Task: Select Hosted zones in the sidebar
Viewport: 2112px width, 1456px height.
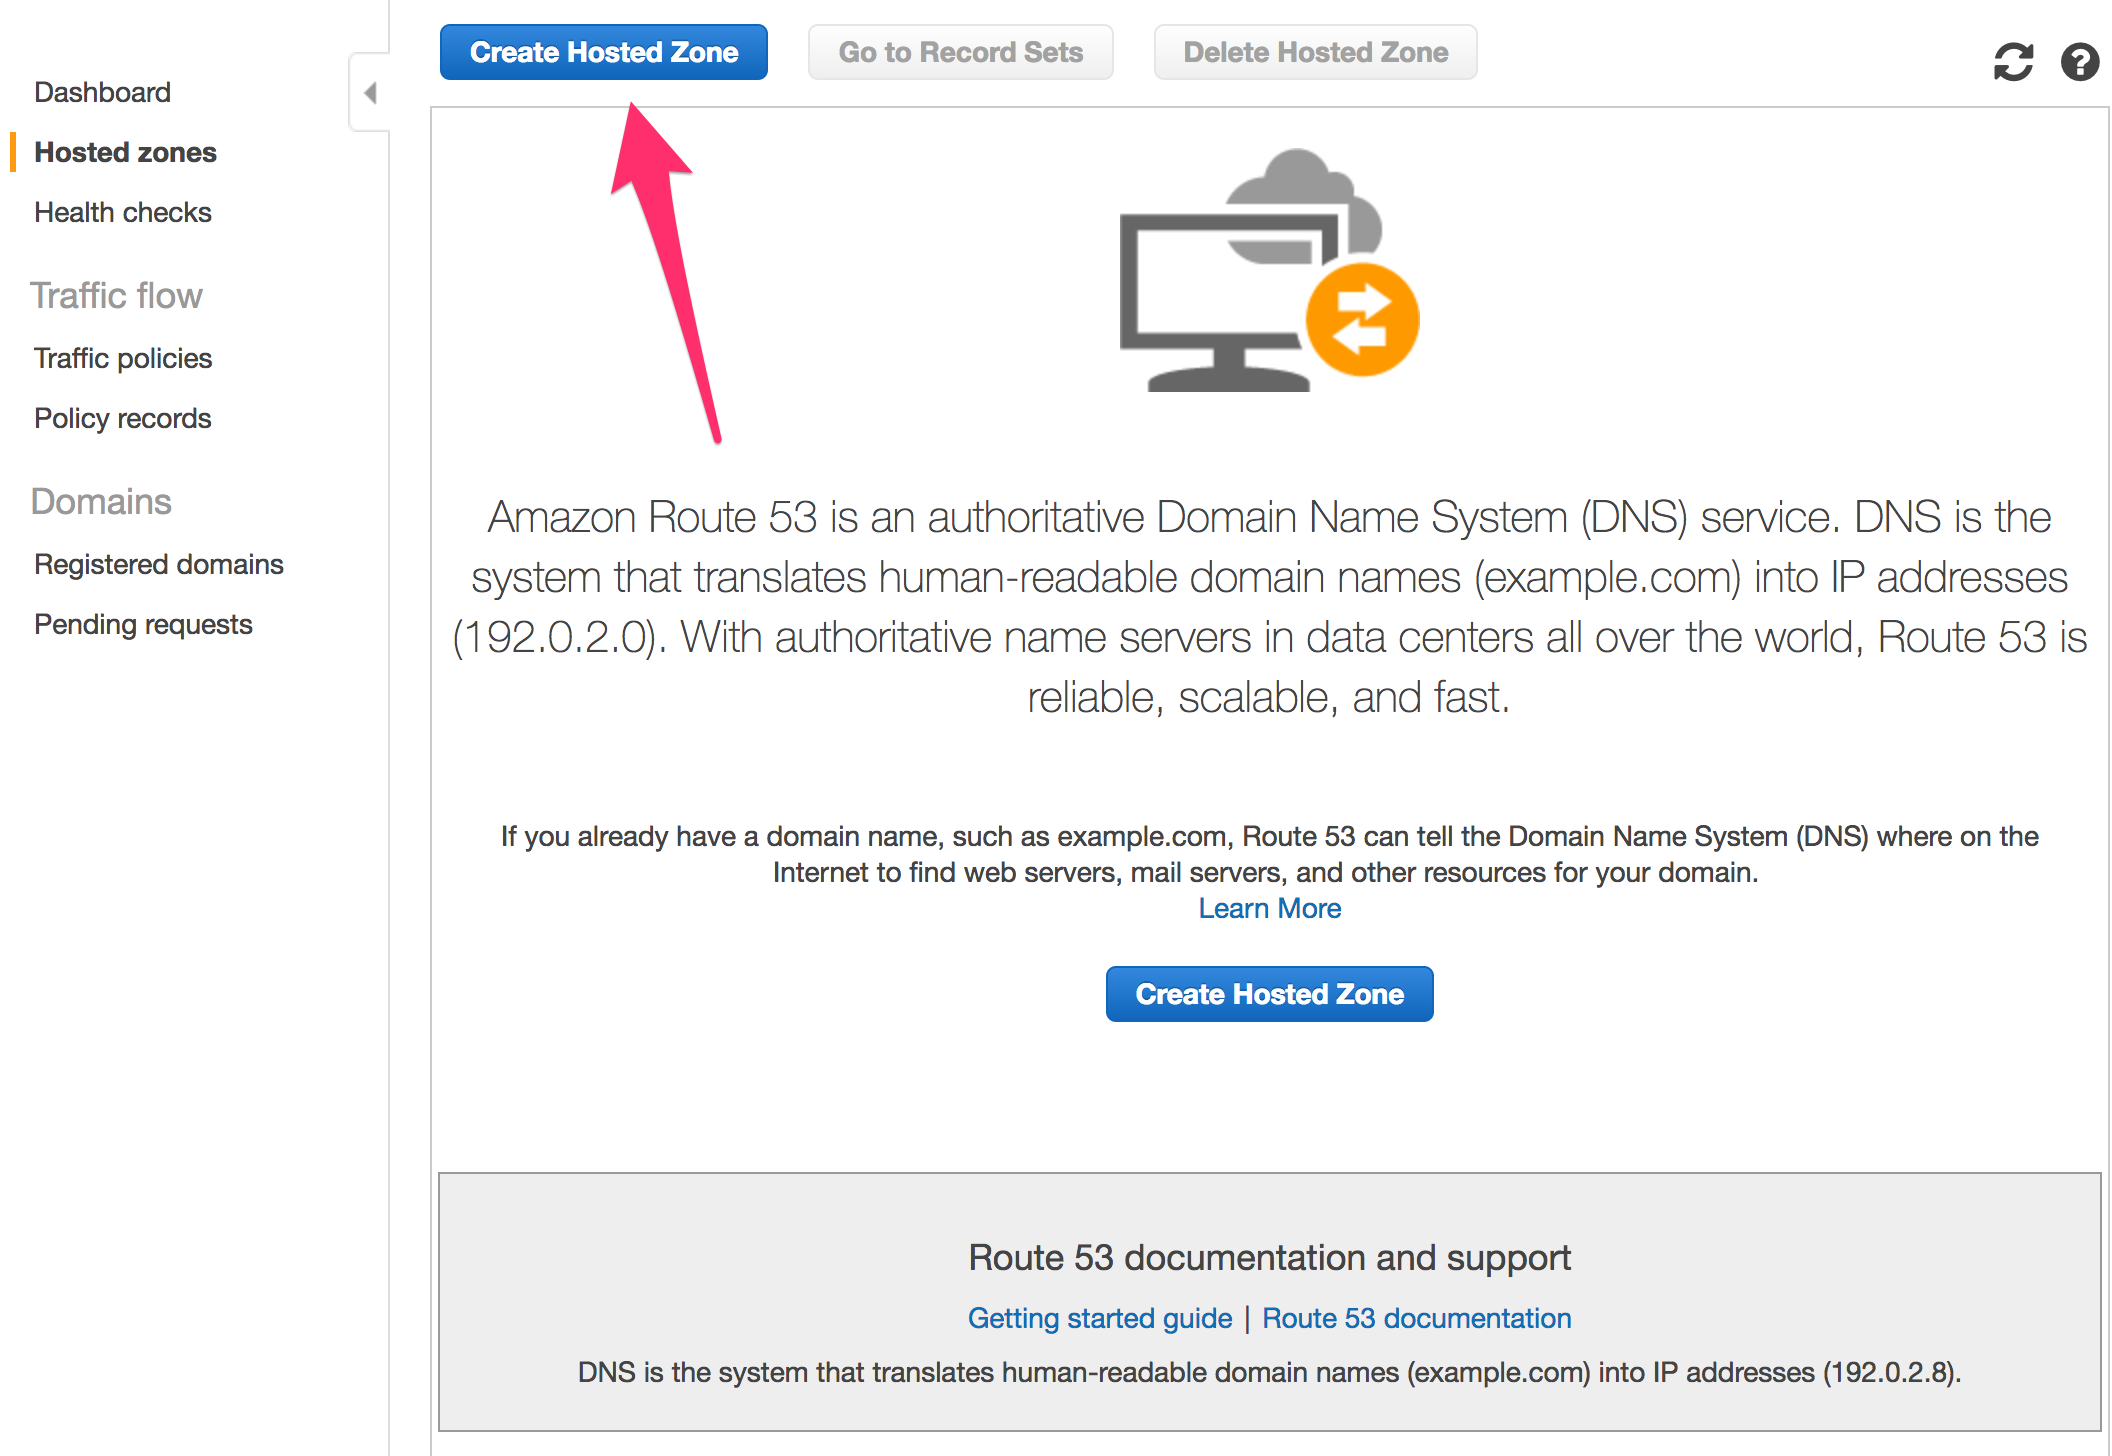Action: pos(125,152)
